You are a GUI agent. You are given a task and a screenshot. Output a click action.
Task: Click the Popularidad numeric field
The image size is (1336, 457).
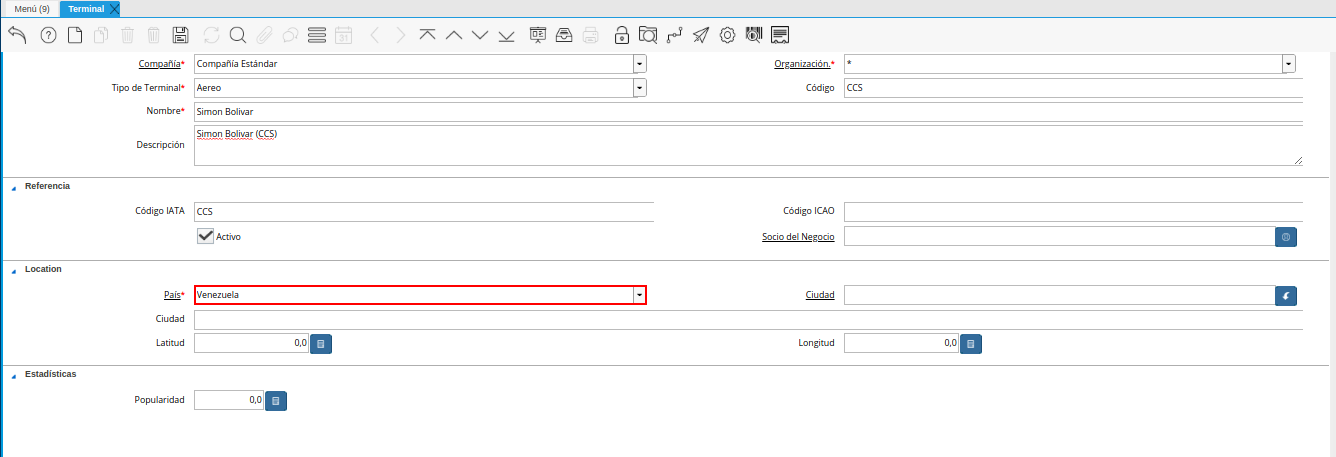(x=229, y=400)
